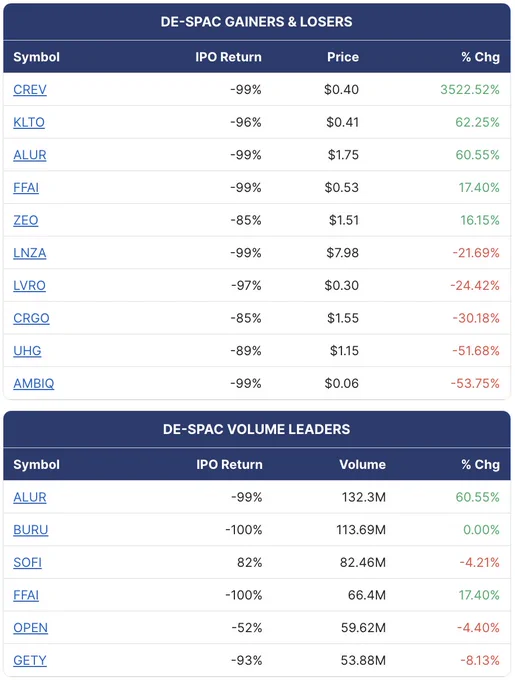515x680 pixels.
Task: Open the CRGO ticker link
Action: [31, 318]
